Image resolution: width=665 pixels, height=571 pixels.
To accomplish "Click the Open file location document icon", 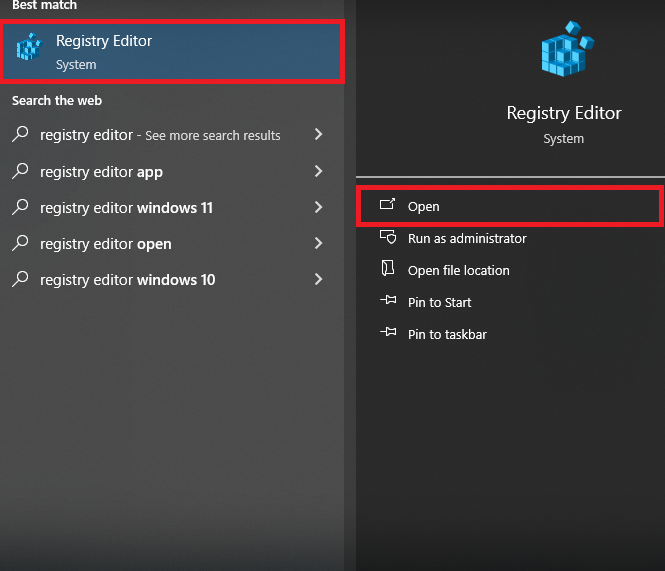I will click(388, 270).
